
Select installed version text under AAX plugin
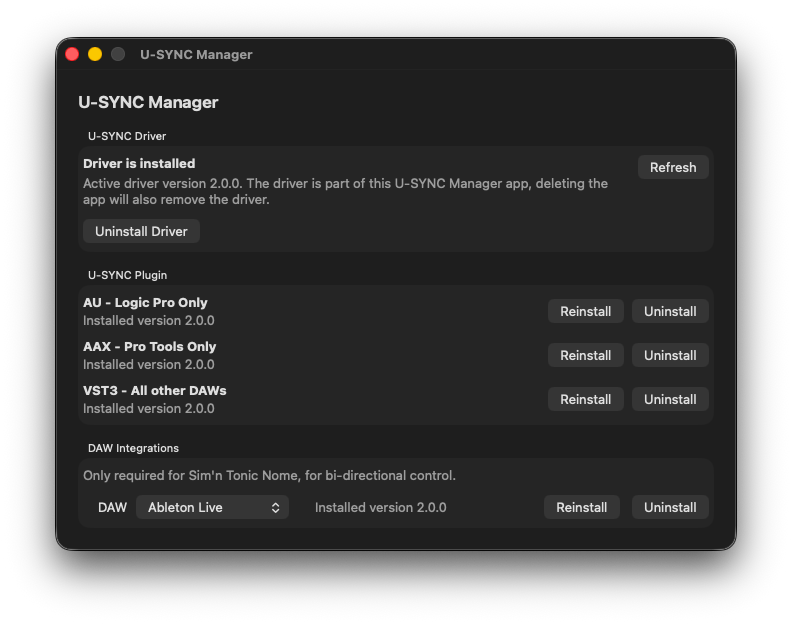pos(148,364)
